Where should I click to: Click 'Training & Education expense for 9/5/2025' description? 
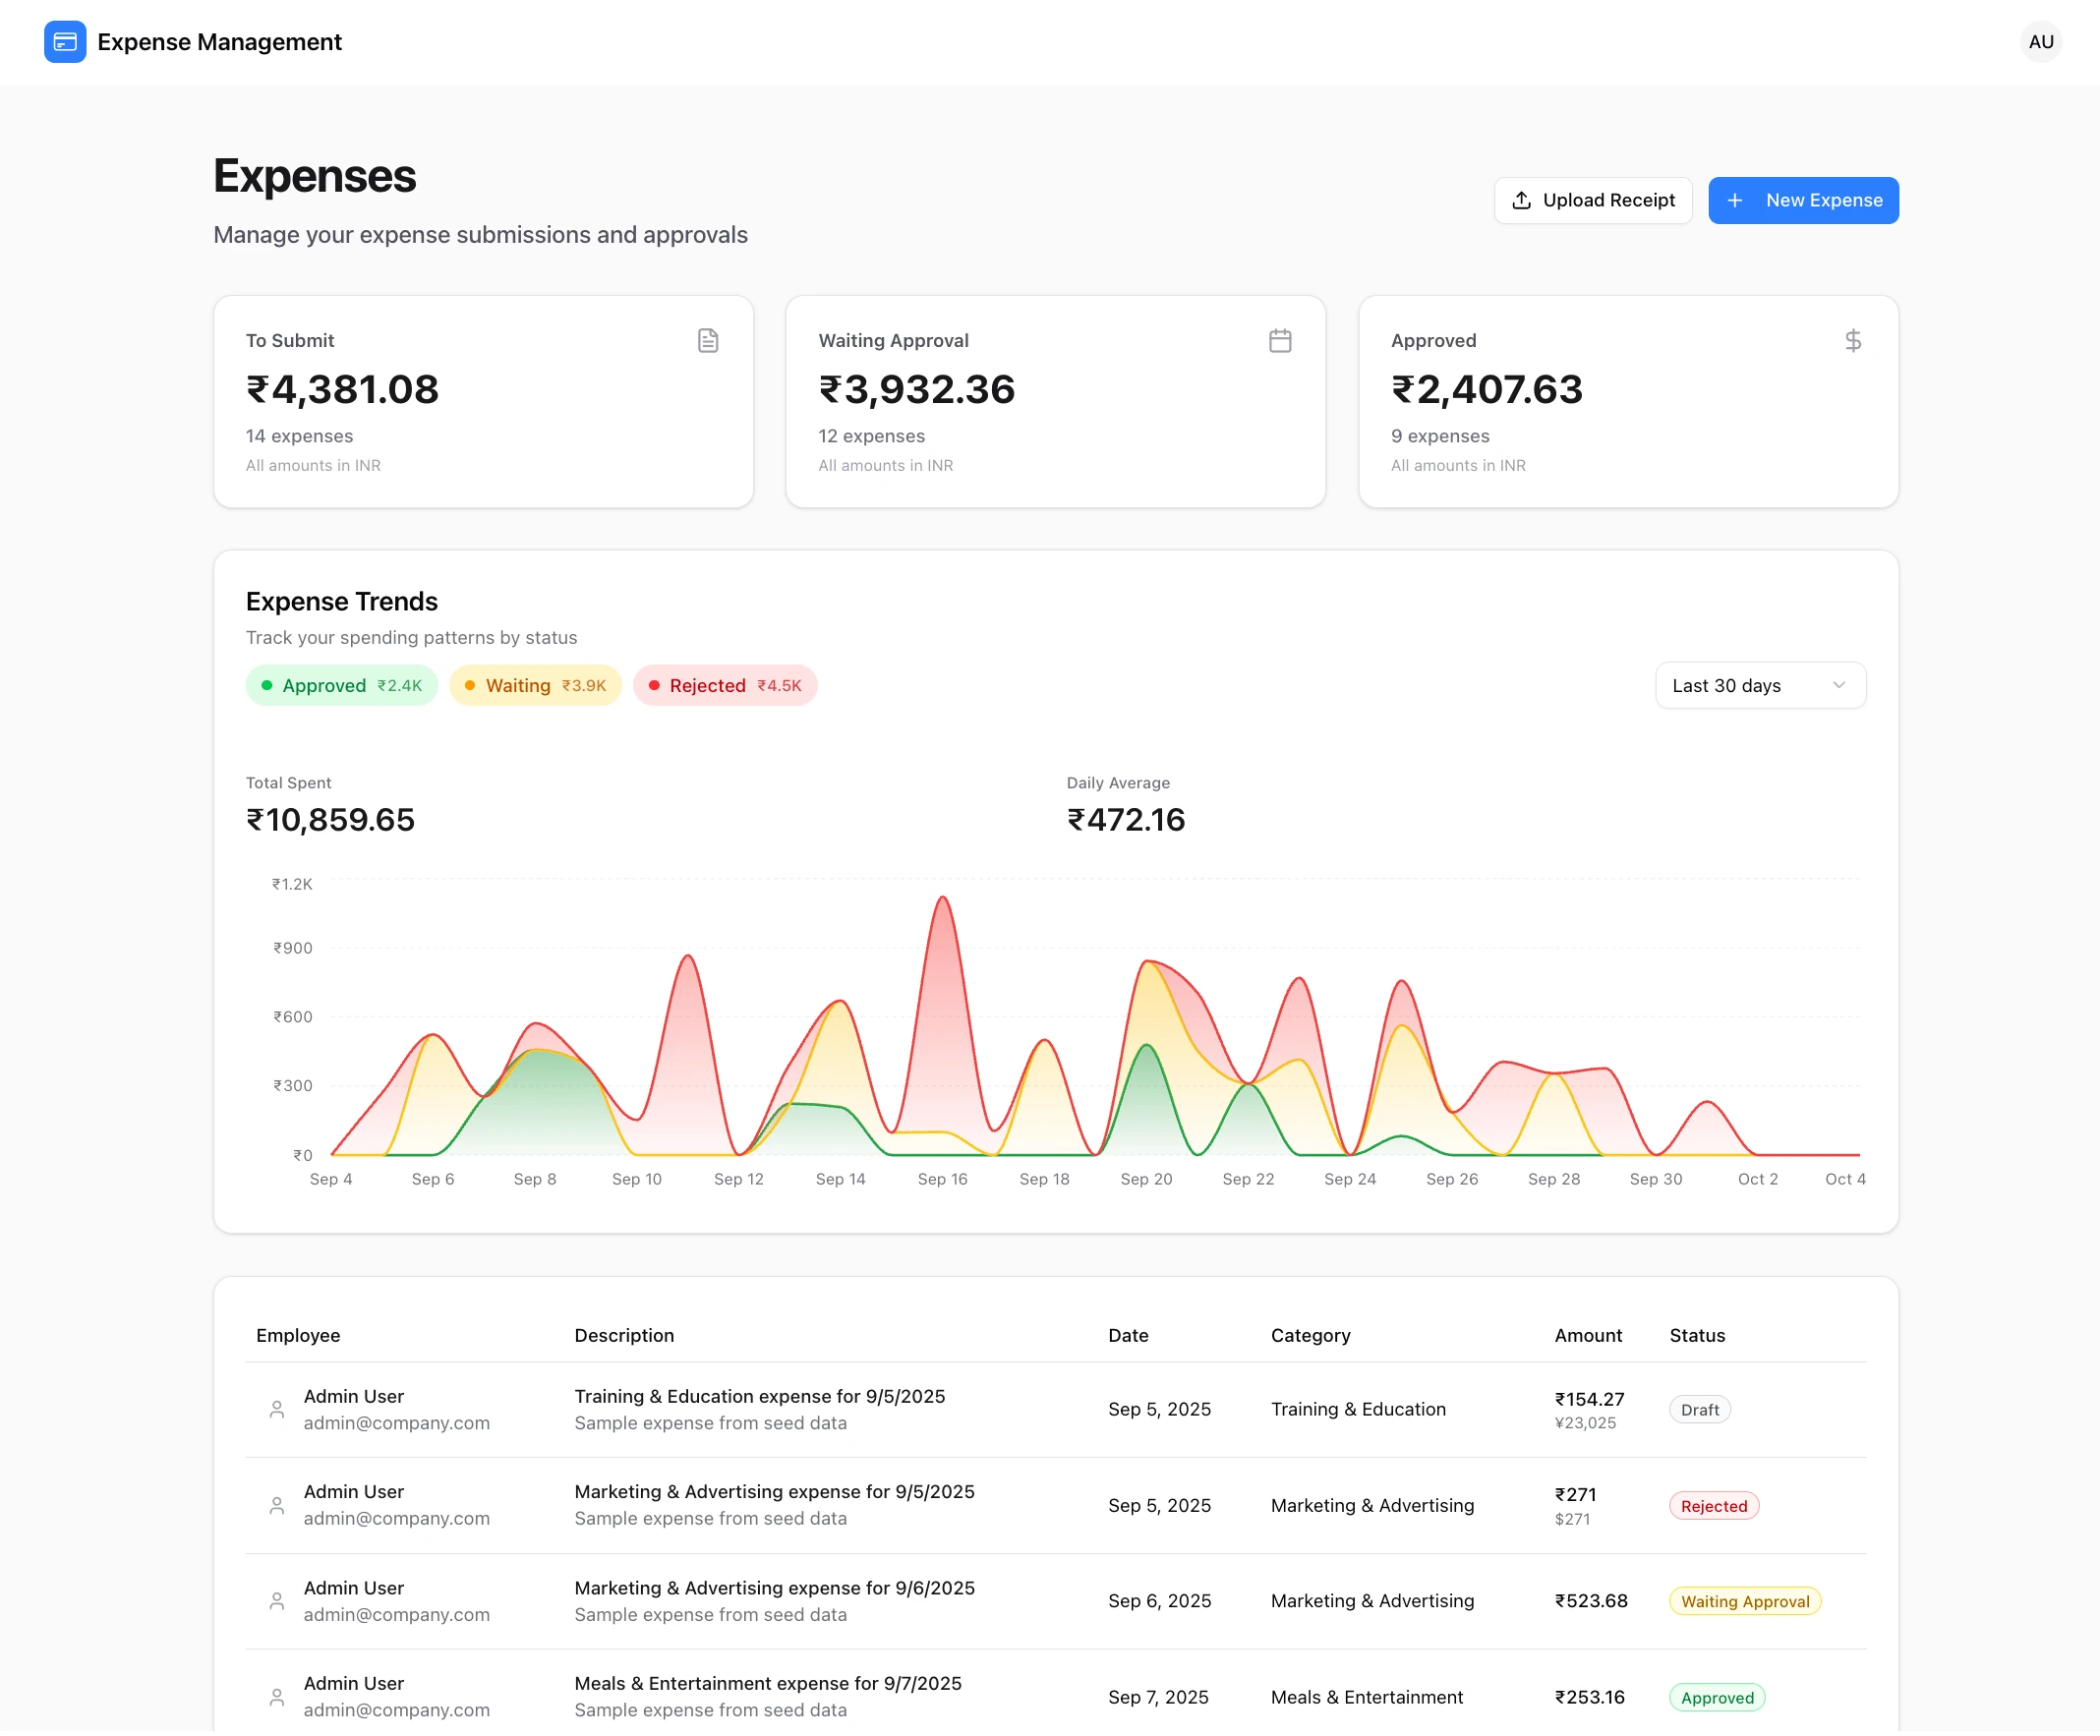point(759,1397)
